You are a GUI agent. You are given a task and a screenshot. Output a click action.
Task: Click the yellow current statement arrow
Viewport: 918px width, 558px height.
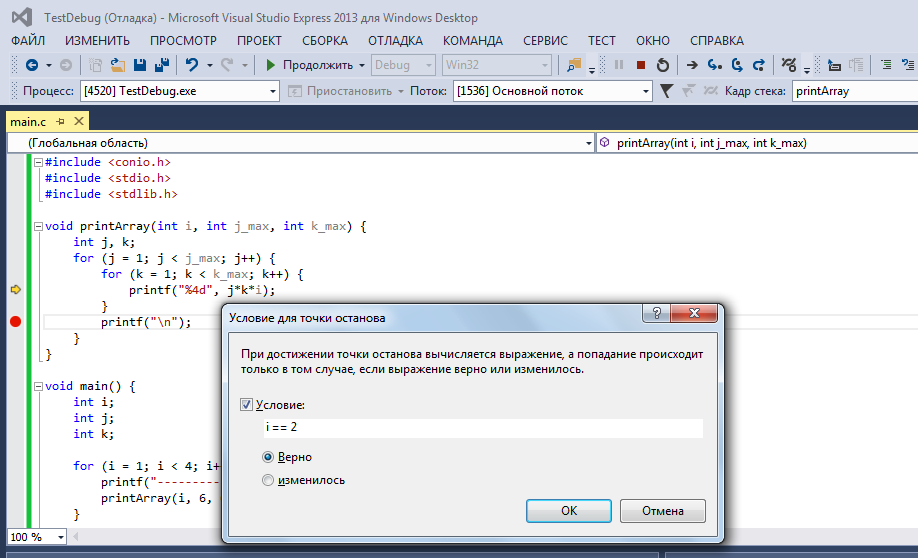point(16,289)
